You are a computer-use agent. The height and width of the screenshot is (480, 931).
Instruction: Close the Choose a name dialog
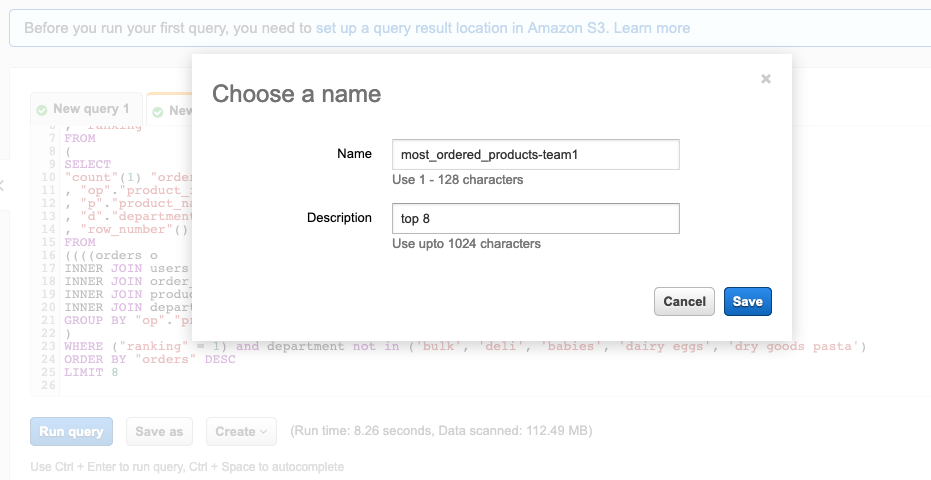pos(766,79)
